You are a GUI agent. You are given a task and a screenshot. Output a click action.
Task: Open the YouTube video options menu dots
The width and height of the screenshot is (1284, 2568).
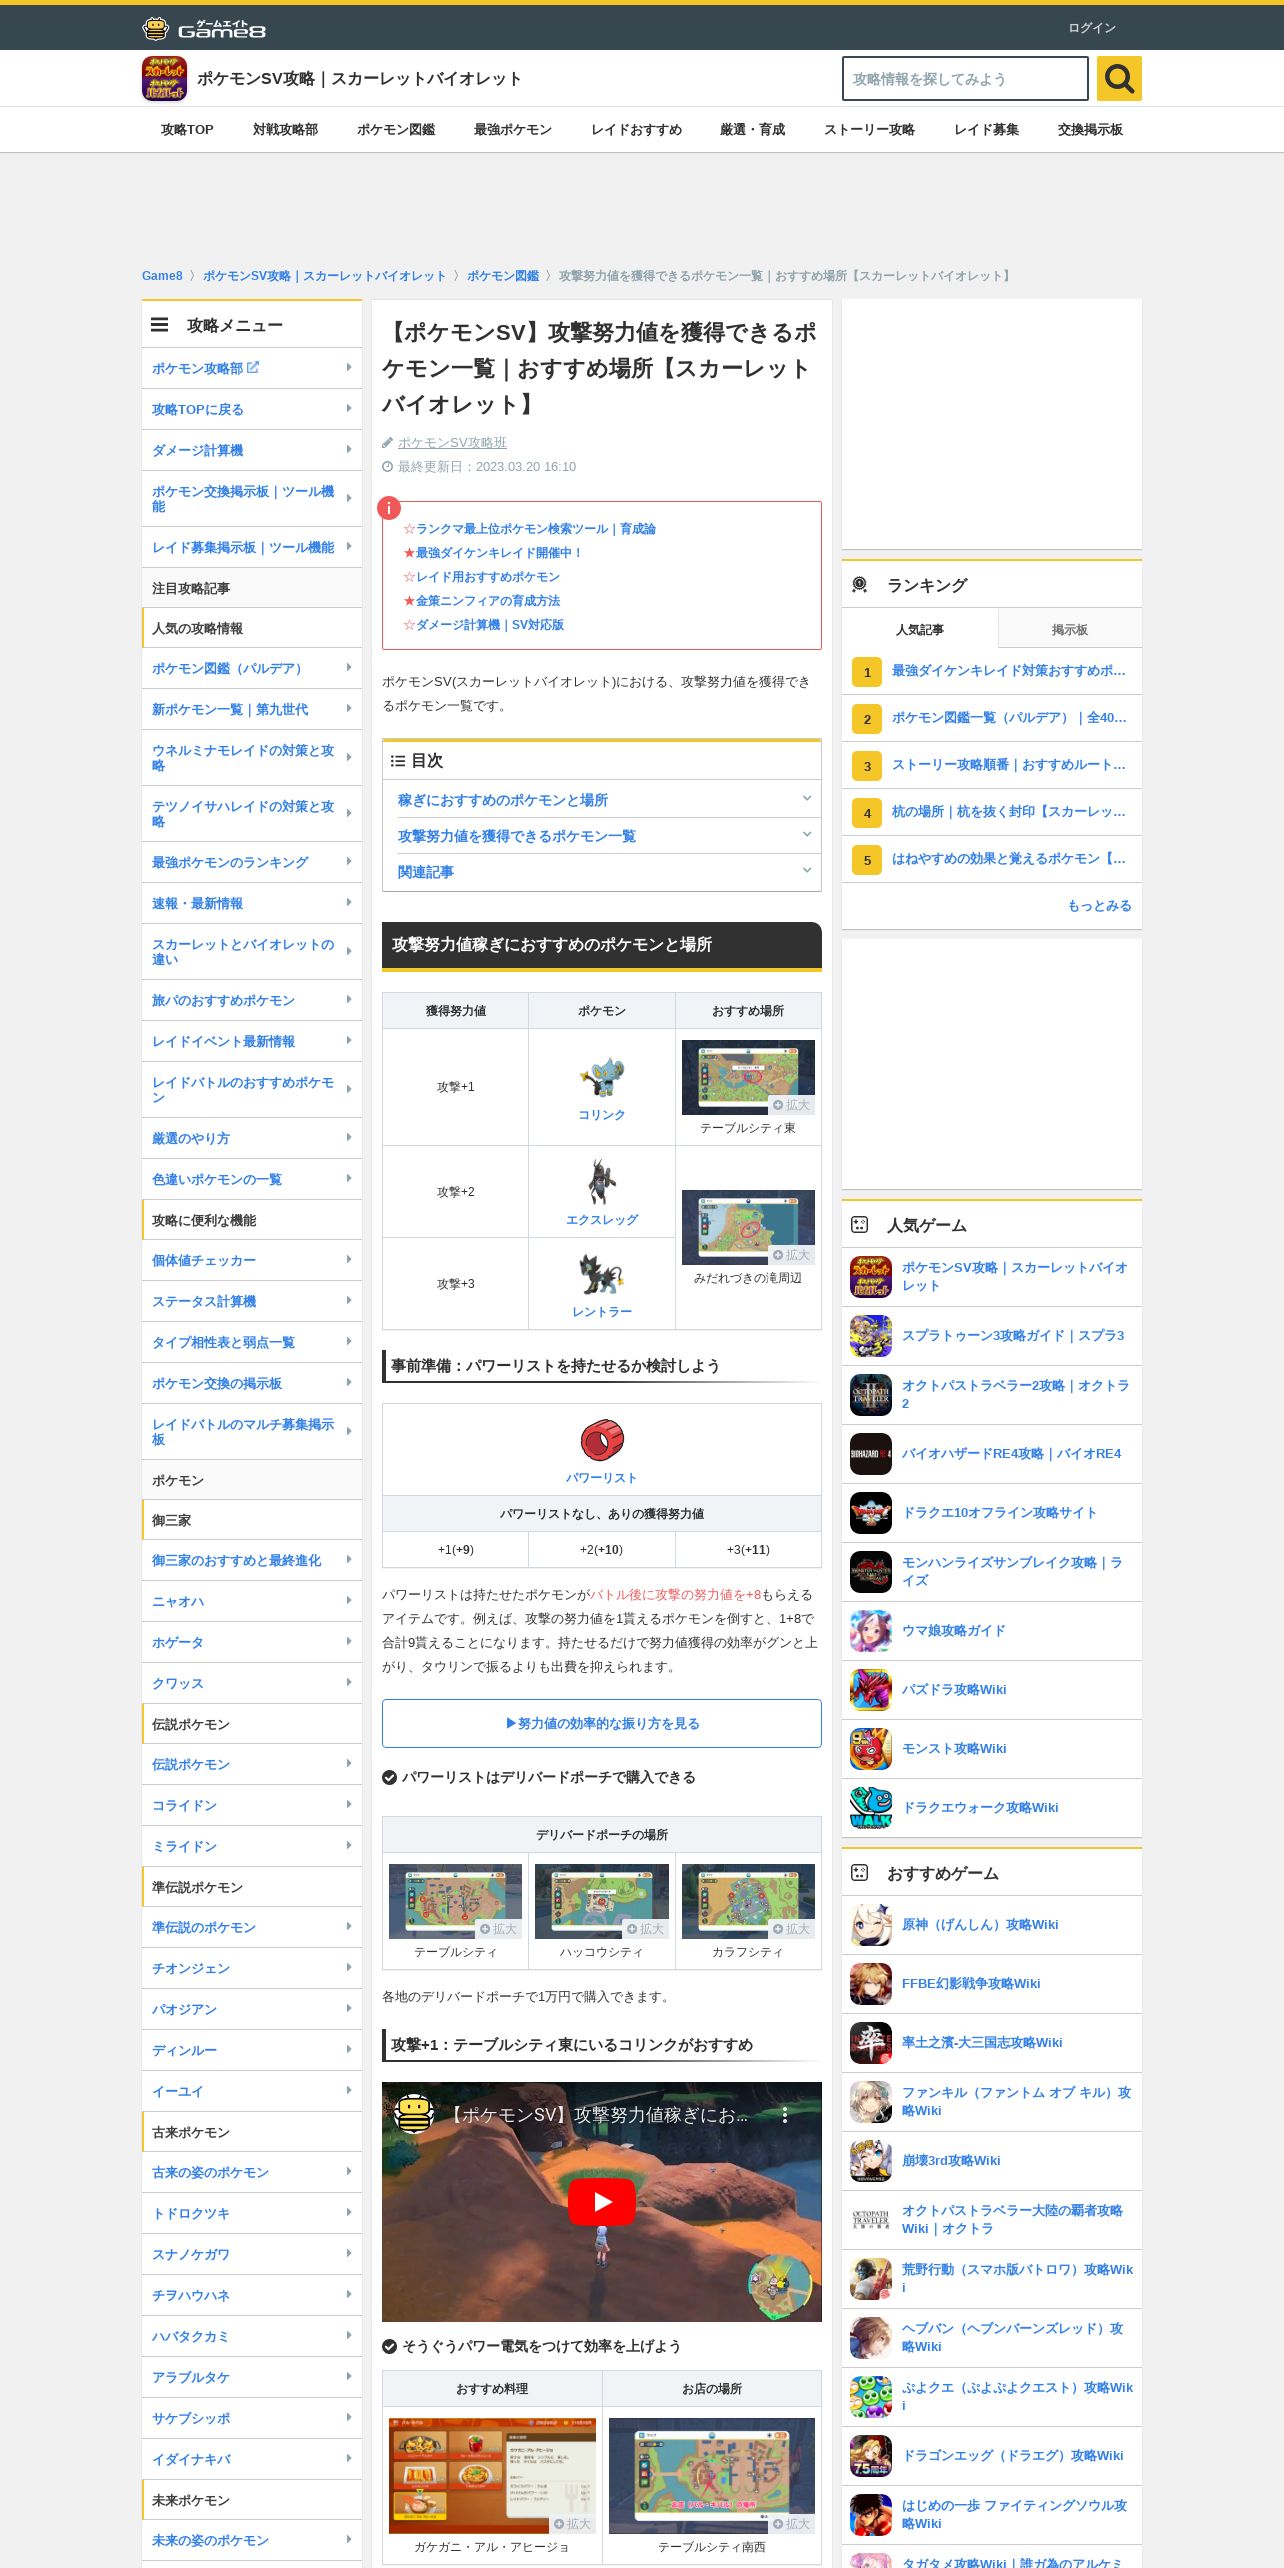point(785,2115)
